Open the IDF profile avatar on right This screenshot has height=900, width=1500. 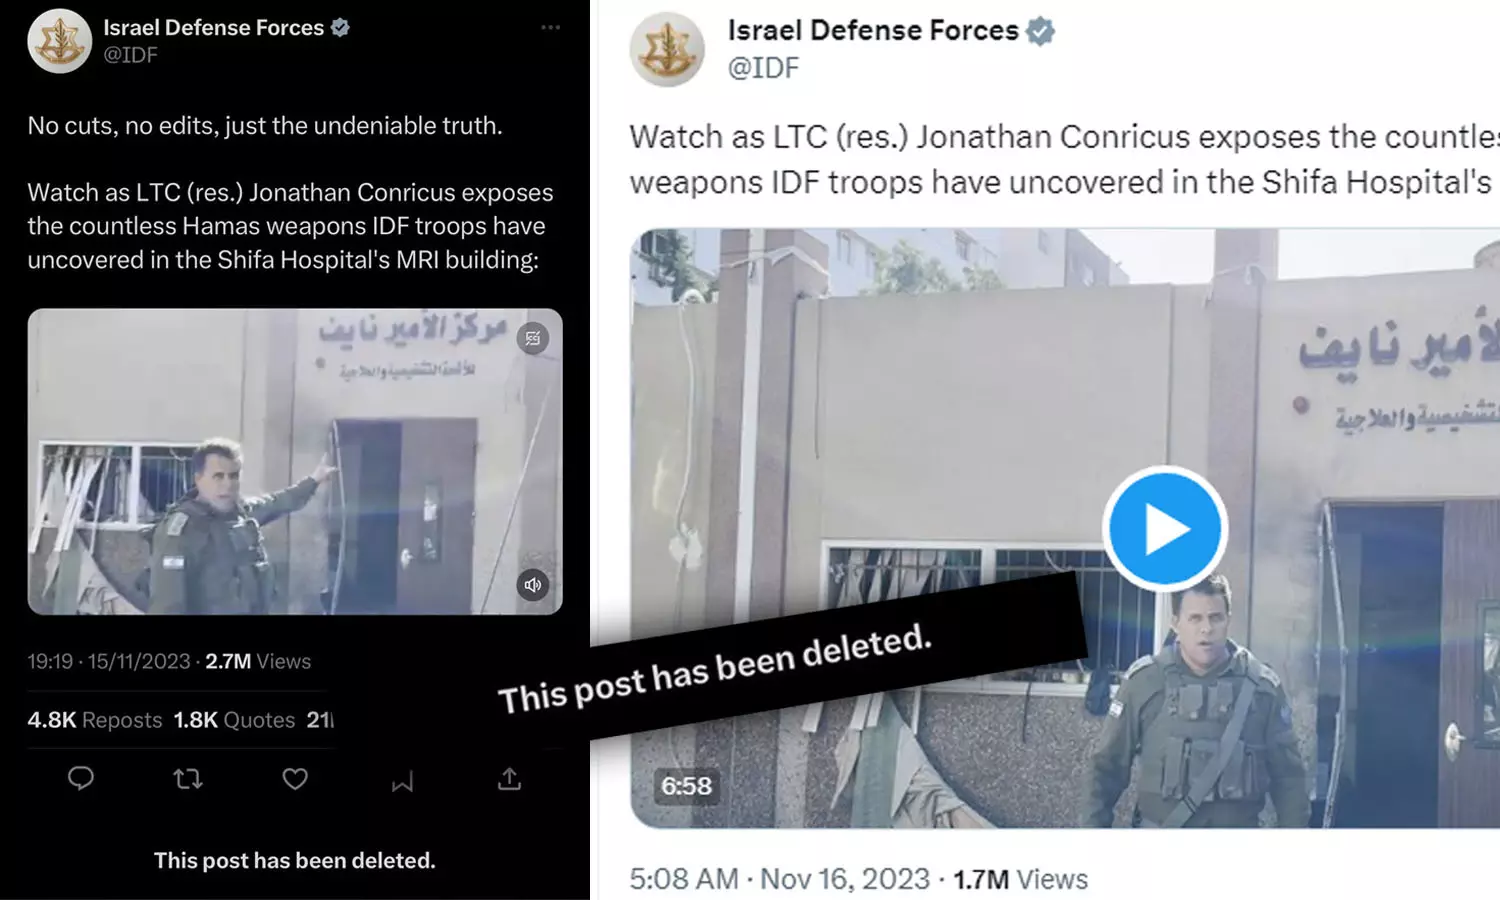tap(667, 49)
